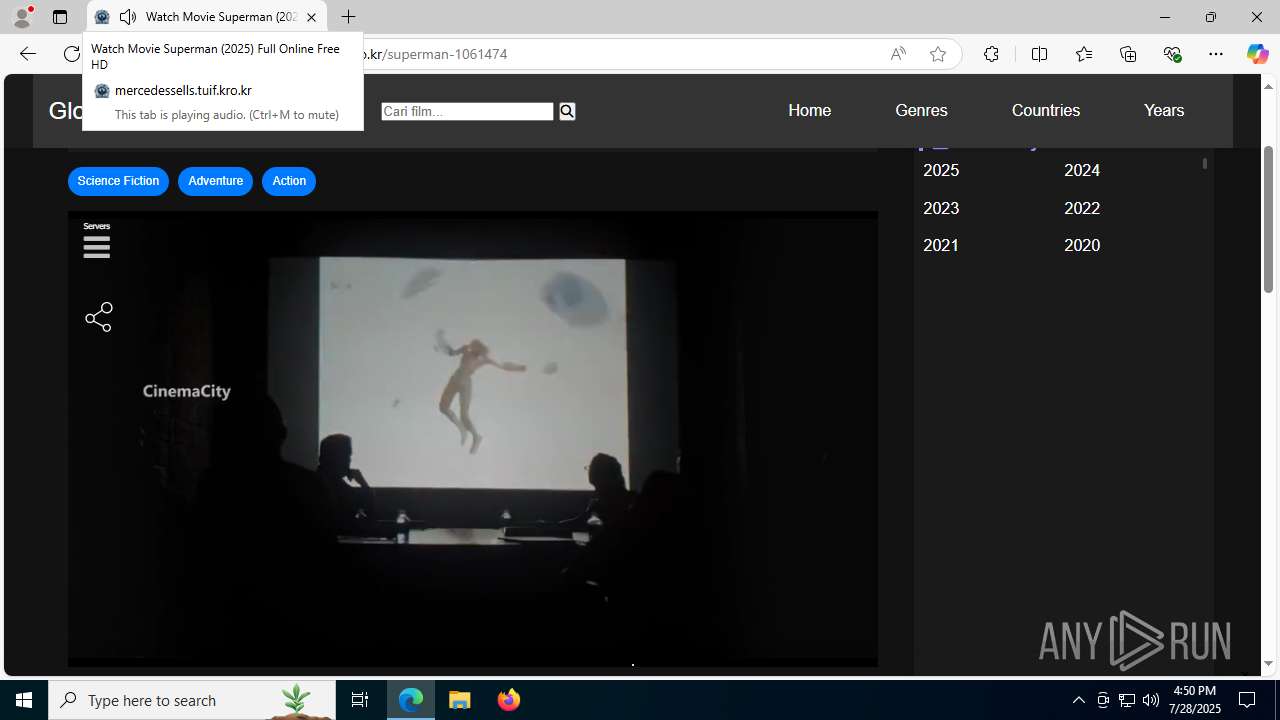Click the taskbar clock and date
The image size is (1280, 720).
[1195, 700]
